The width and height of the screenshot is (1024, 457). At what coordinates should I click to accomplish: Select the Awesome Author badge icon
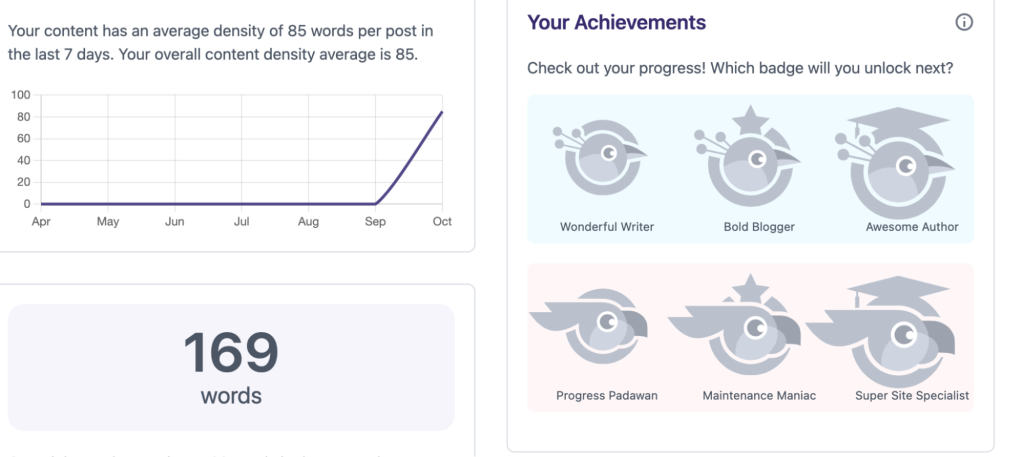coord(898,160)
